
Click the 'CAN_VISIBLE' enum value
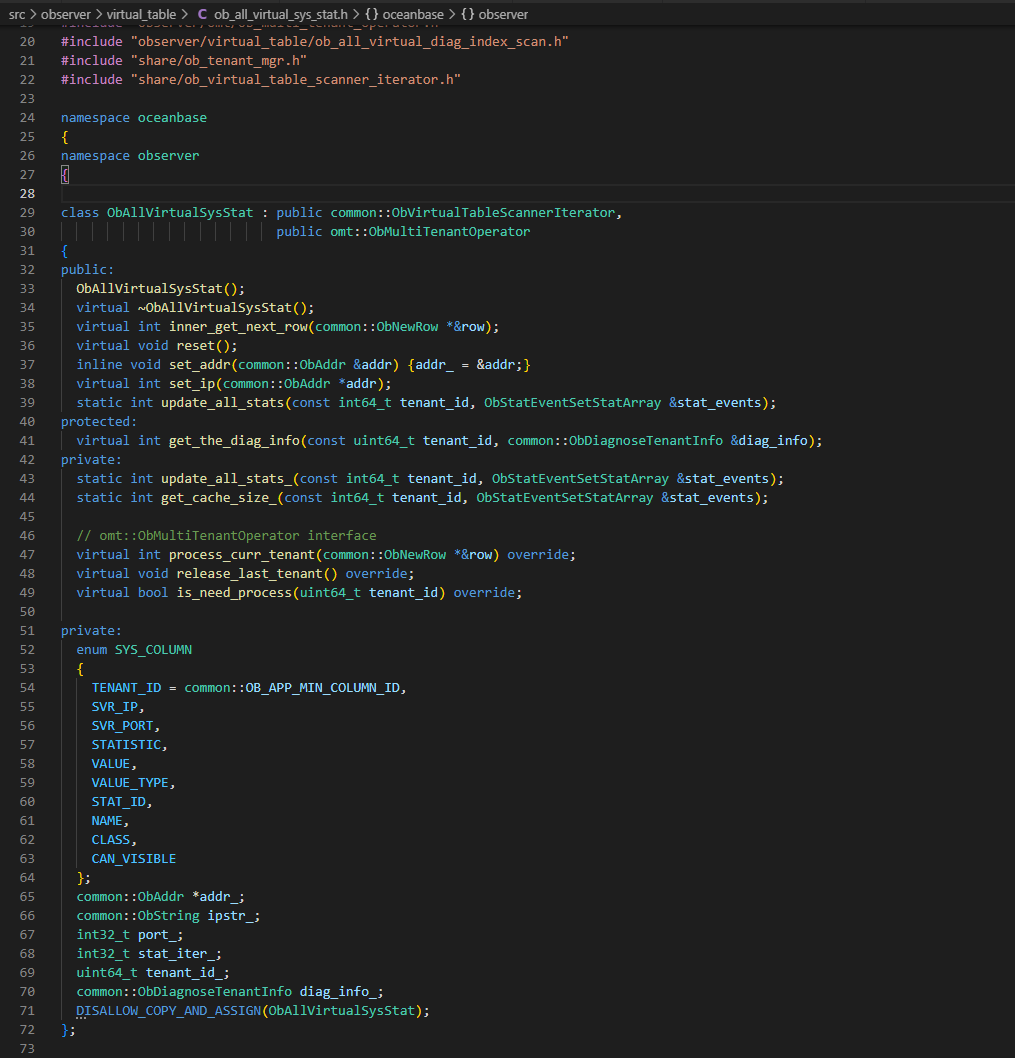134,859
